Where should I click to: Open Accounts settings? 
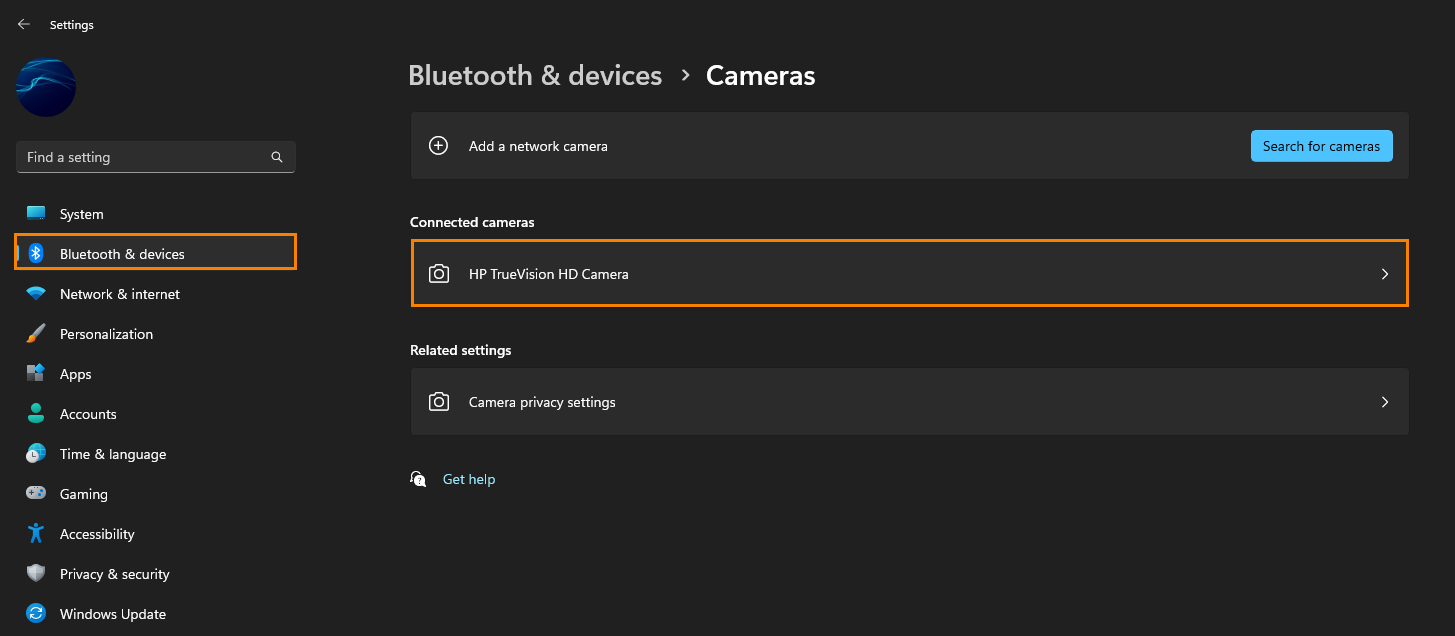[x=156, y=414]
